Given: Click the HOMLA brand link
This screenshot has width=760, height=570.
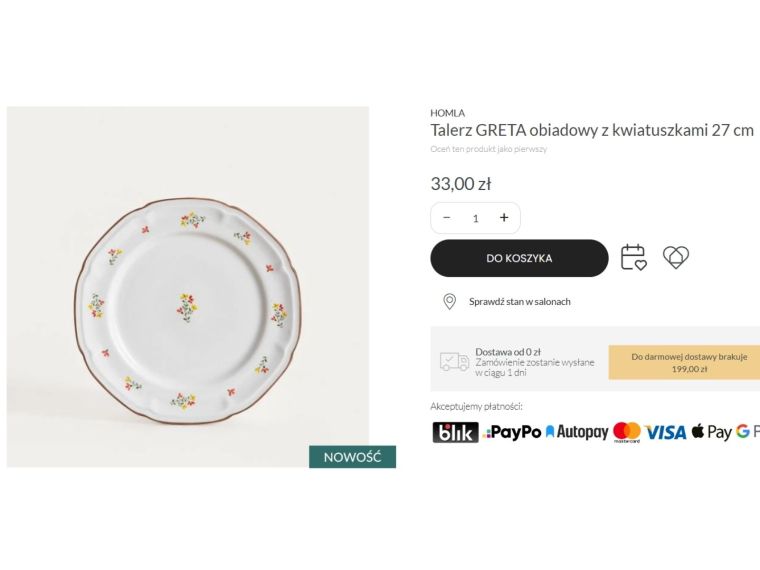Looking at the screenshot, I should (447, 113).
